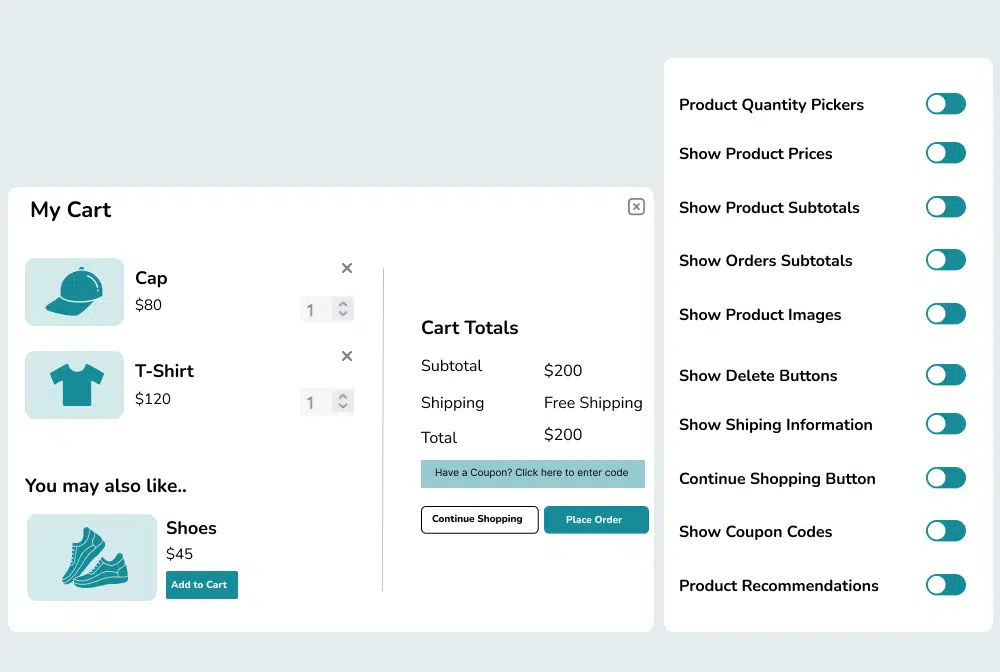Viewport: 1000px width, 672px height.
Task: Open the Have a Coupon code bar
Action: coord(532,473)
